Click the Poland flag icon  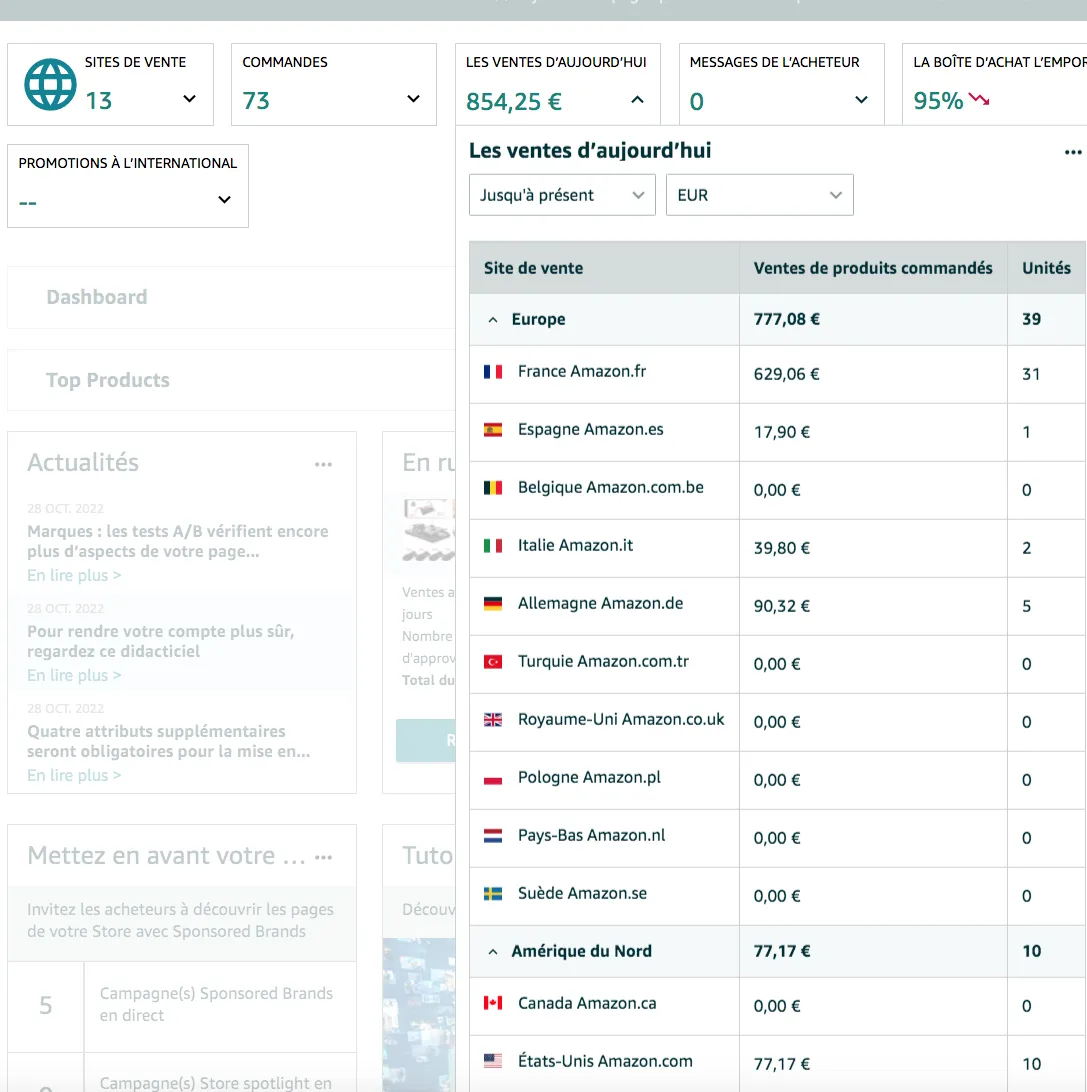pos(493,778)
